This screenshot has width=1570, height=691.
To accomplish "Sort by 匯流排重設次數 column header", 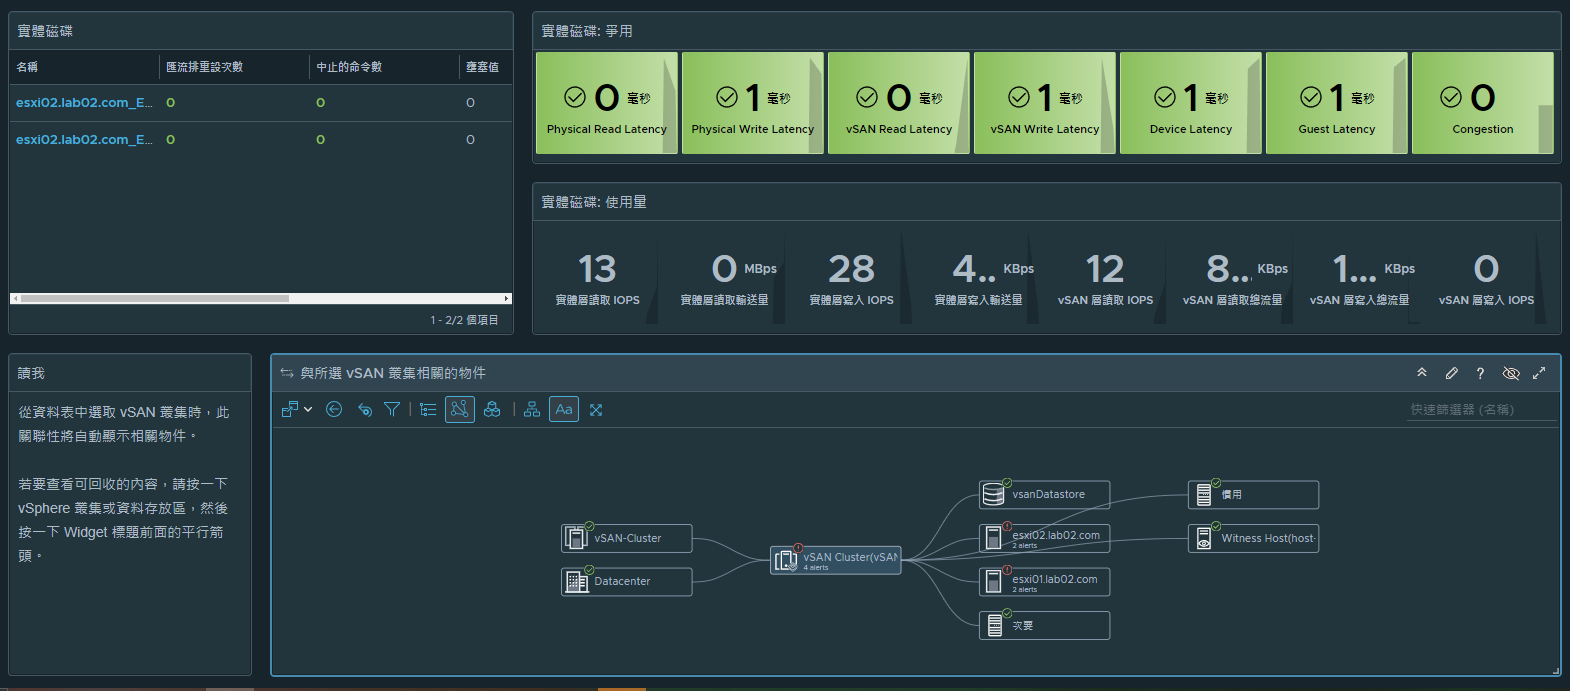I will pos(234,67).
